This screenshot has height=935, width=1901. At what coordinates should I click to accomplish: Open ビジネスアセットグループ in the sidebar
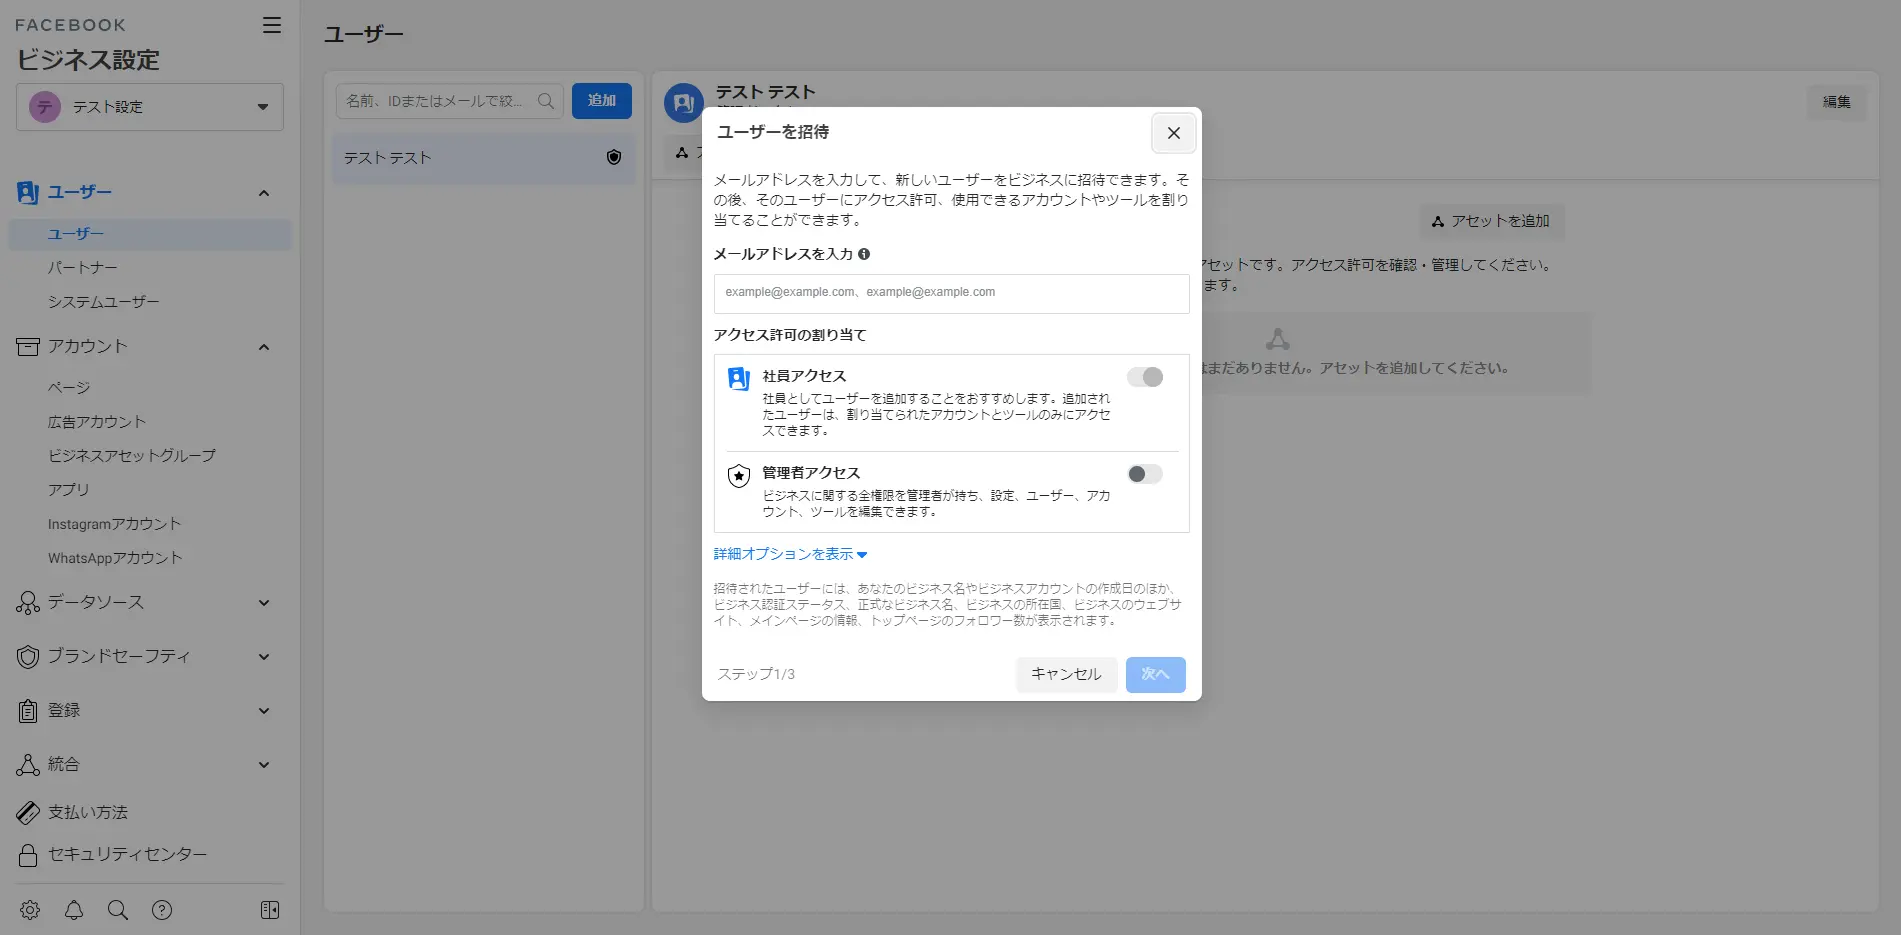(x=132, y=456)
